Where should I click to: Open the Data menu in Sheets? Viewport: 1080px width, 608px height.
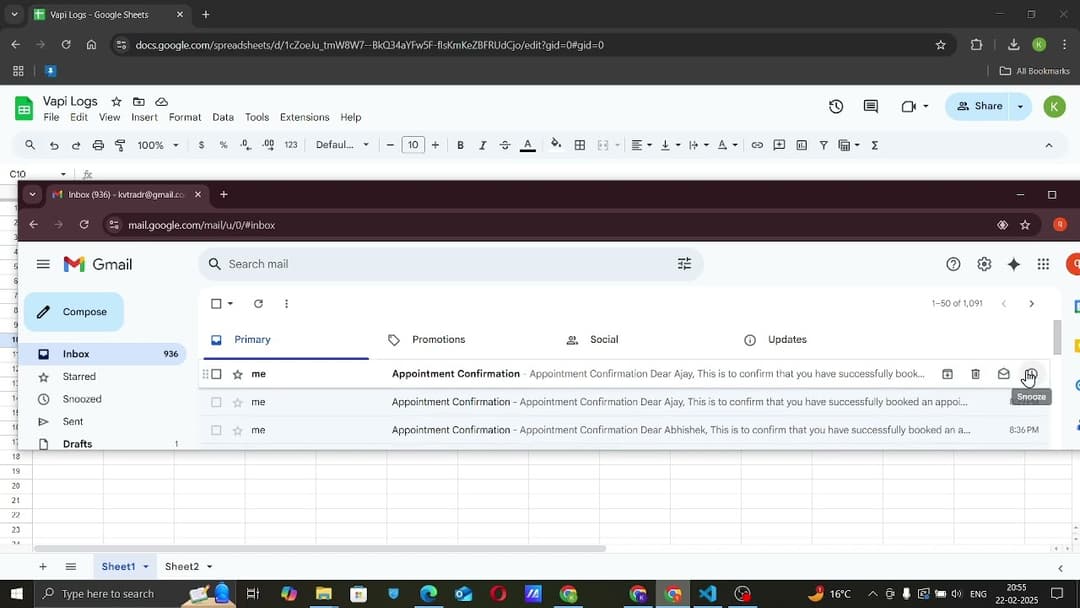click(x=223, y=117)
